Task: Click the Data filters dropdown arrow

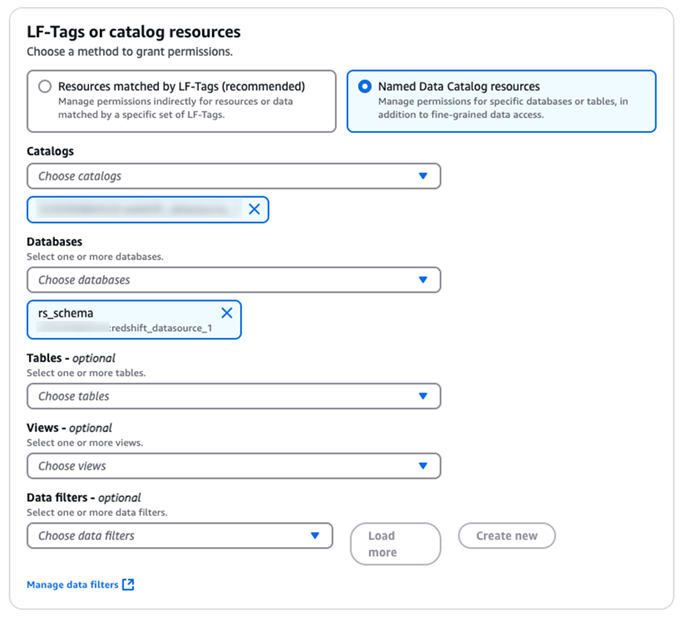Action: coord(315,536)
